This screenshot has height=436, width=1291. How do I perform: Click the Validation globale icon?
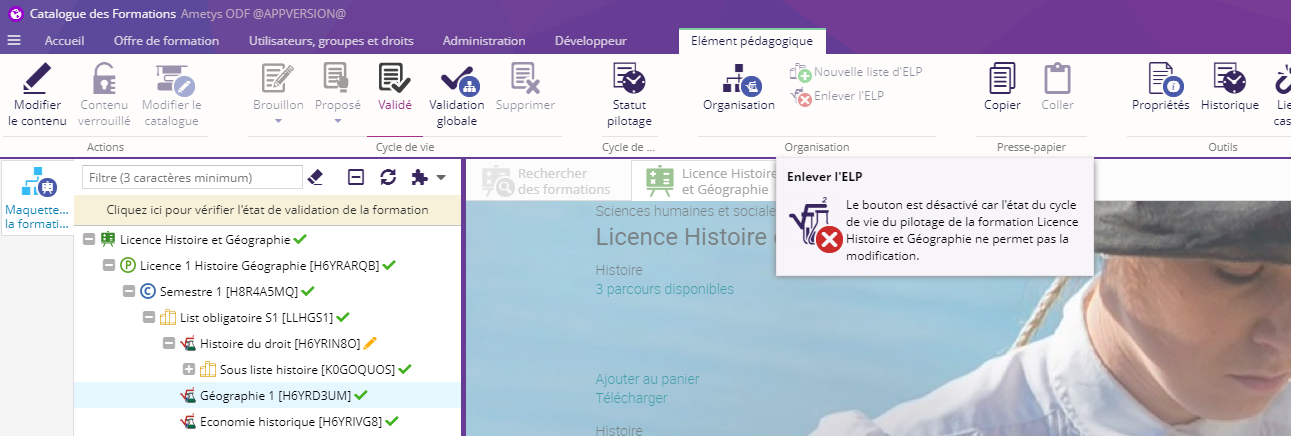(457, 79)
